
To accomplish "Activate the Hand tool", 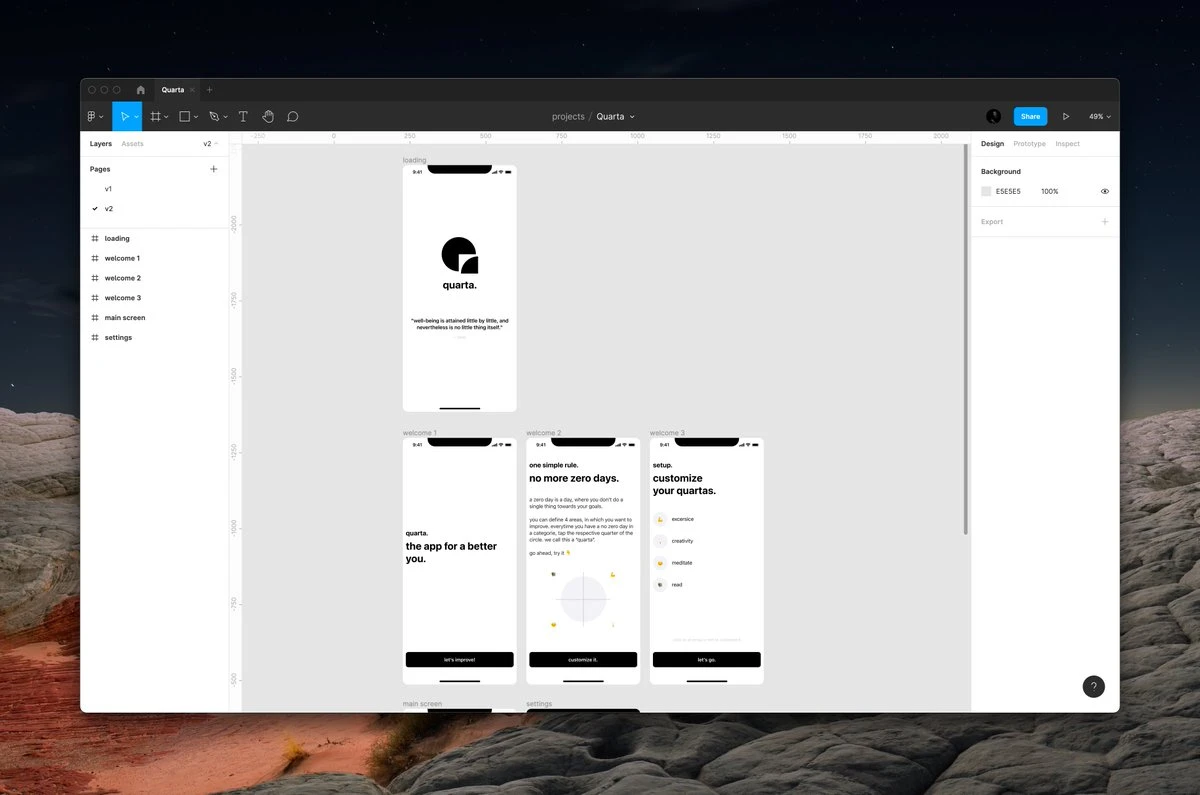I will 268,117.
